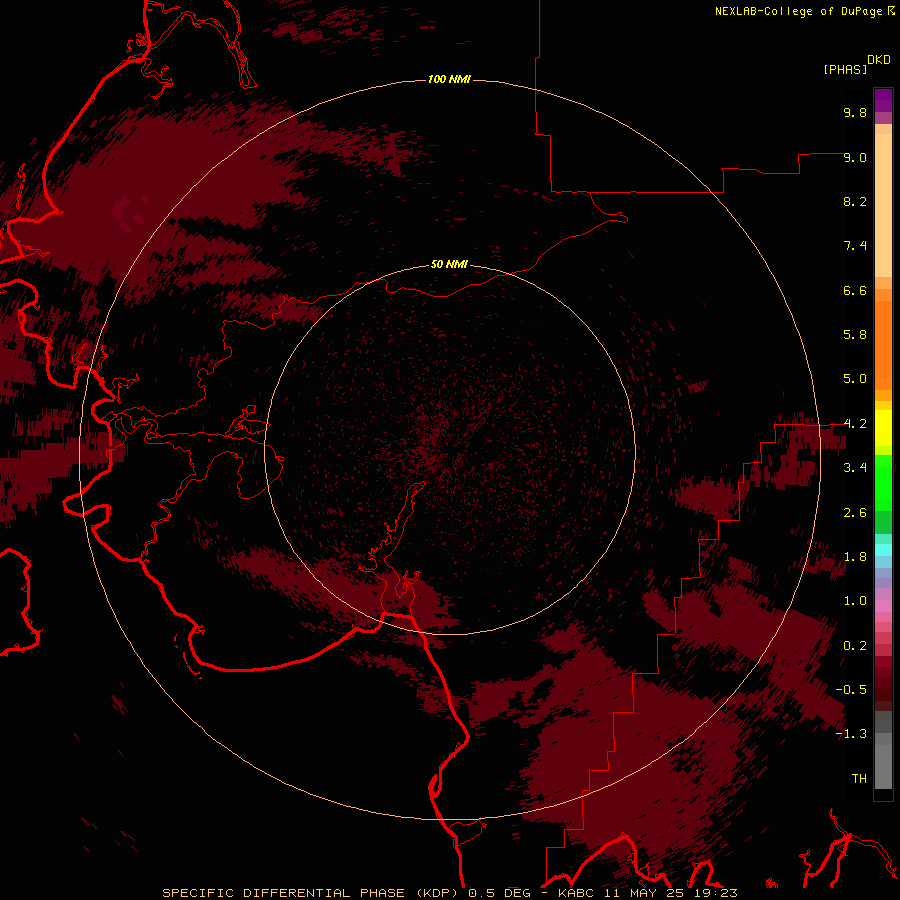Click the 7.4 scale value
This screenshot has height=900, width=900.
(855, 246)
